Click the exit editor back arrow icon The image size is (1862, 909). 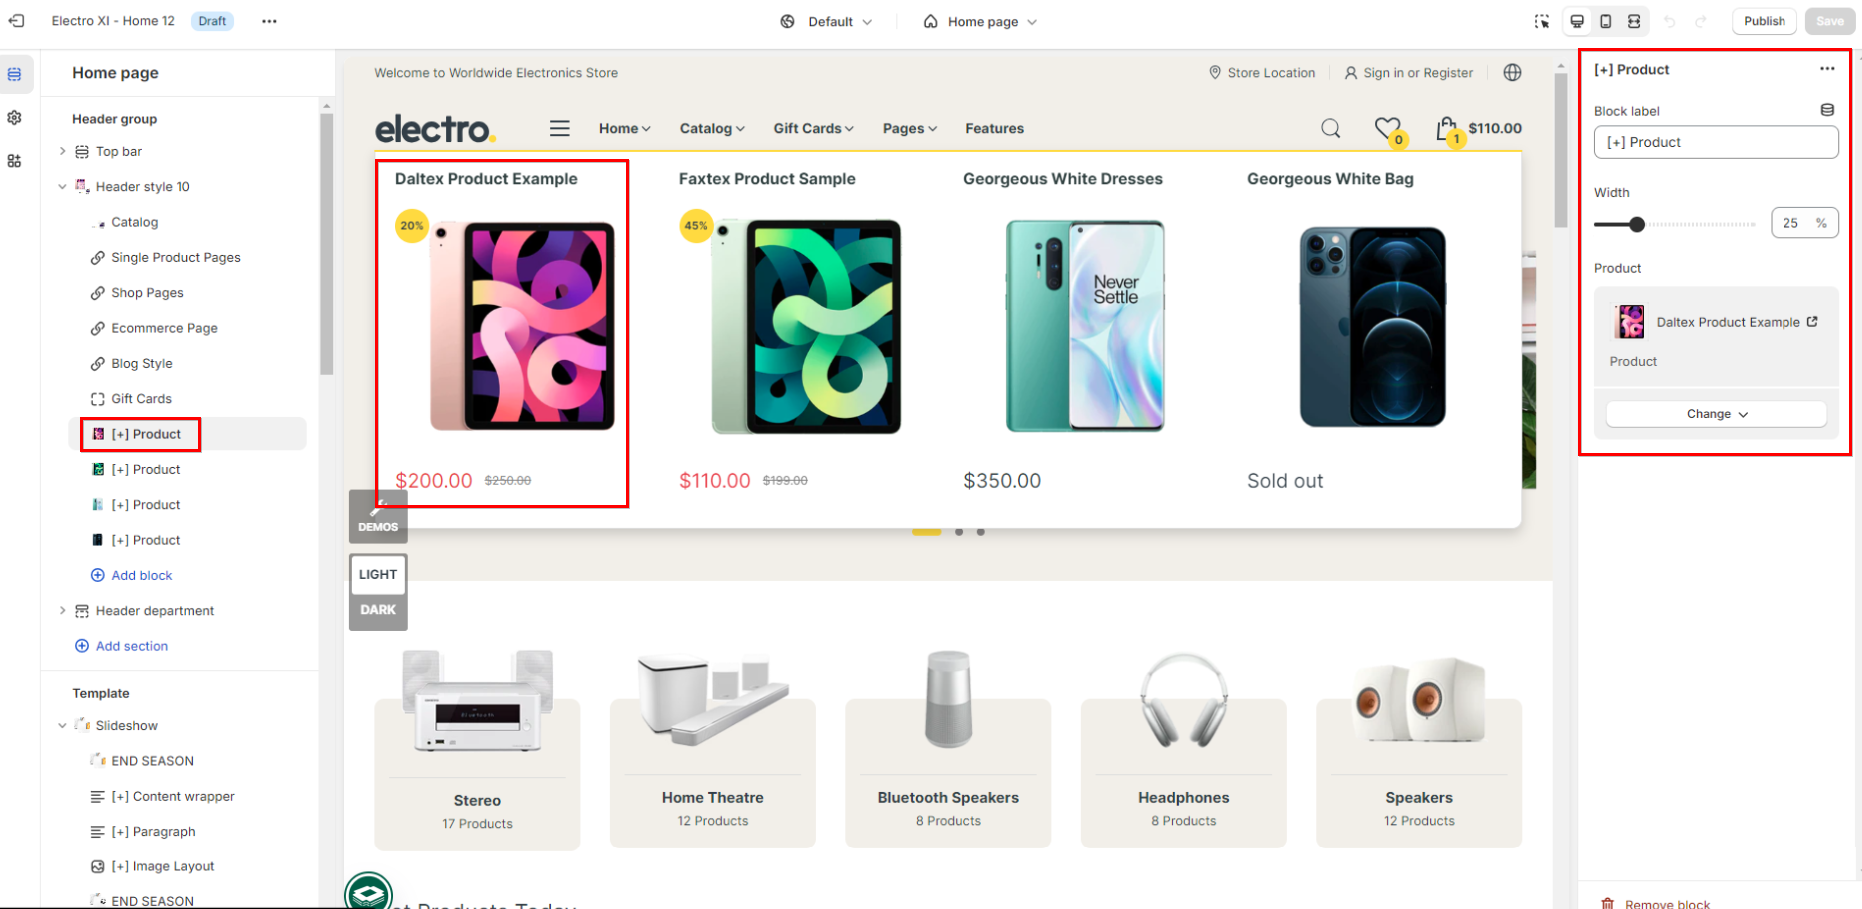[16, 21]
